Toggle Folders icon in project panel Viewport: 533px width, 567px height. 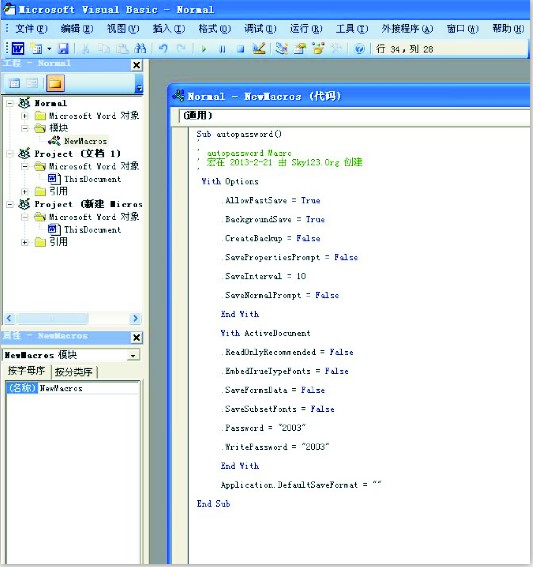point(55,83)
